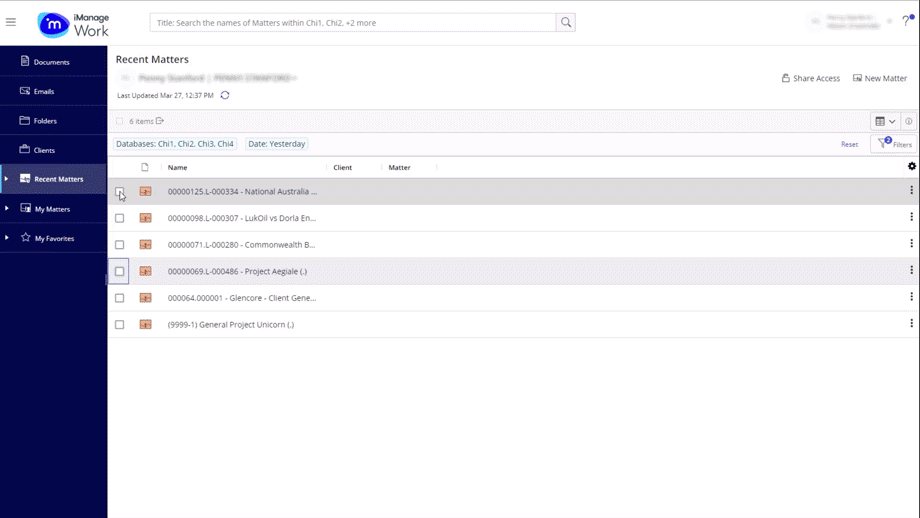This screenshot has width=920, height=518.
Task: Expand the My Matters tree in sidebar
Action: 7,209
